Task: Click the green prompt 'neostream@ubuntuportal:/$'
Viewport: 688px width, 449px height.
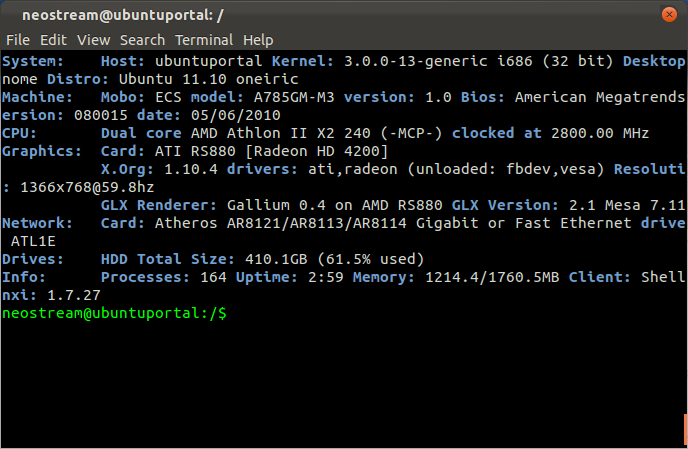Action: coord(115,313)
